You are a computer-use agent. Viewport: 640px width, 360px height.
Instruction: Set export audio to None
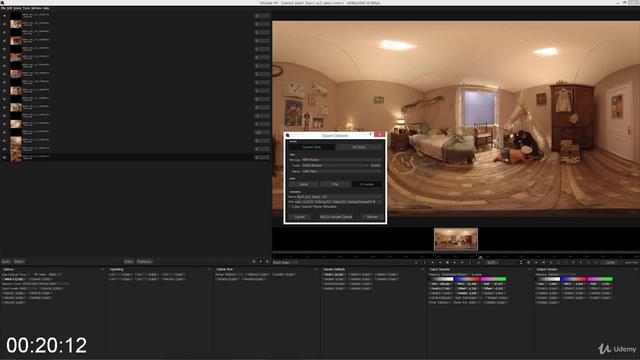pyautogui.click(x=304, y=184)
